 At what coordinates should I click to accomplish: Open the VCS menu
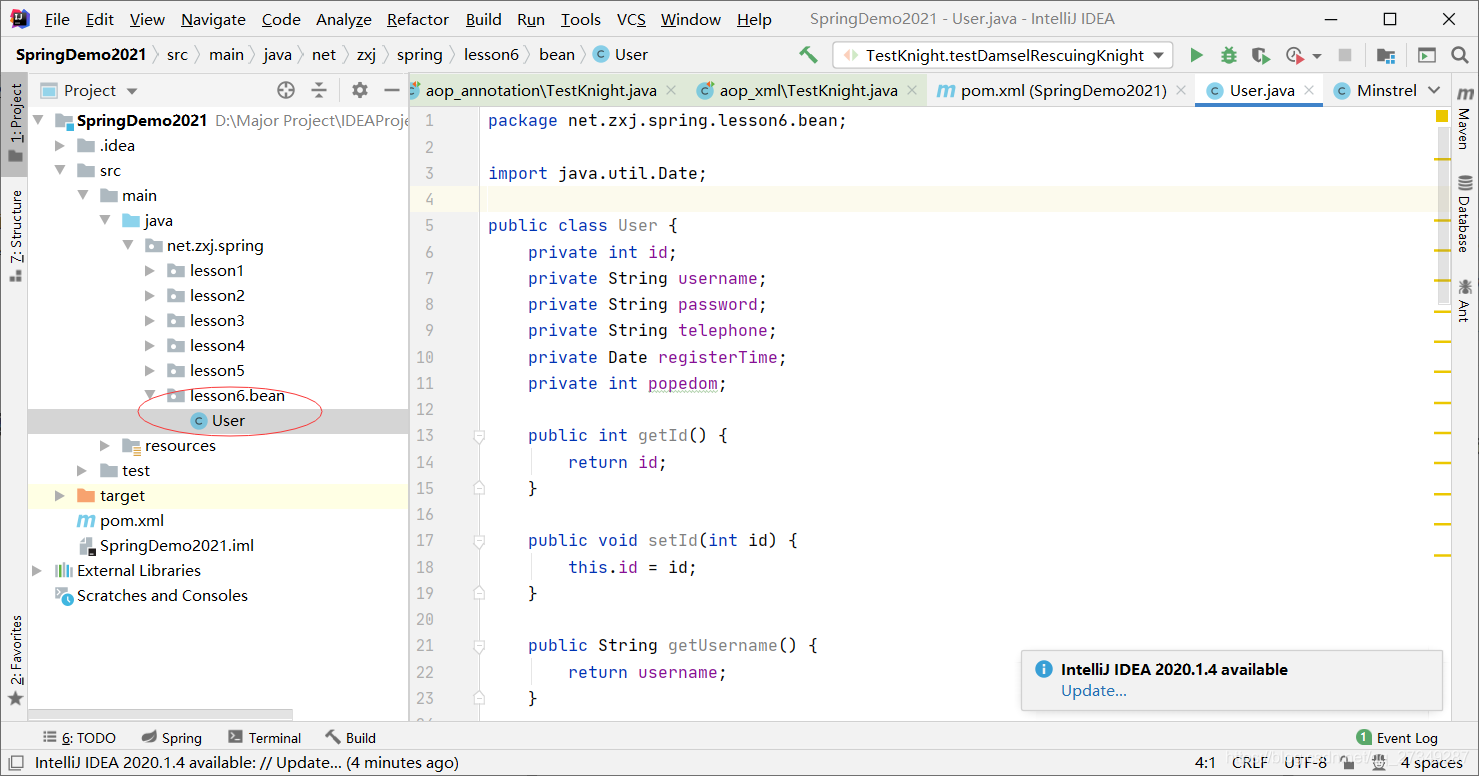pyautogui.click(x=631, y=19)
